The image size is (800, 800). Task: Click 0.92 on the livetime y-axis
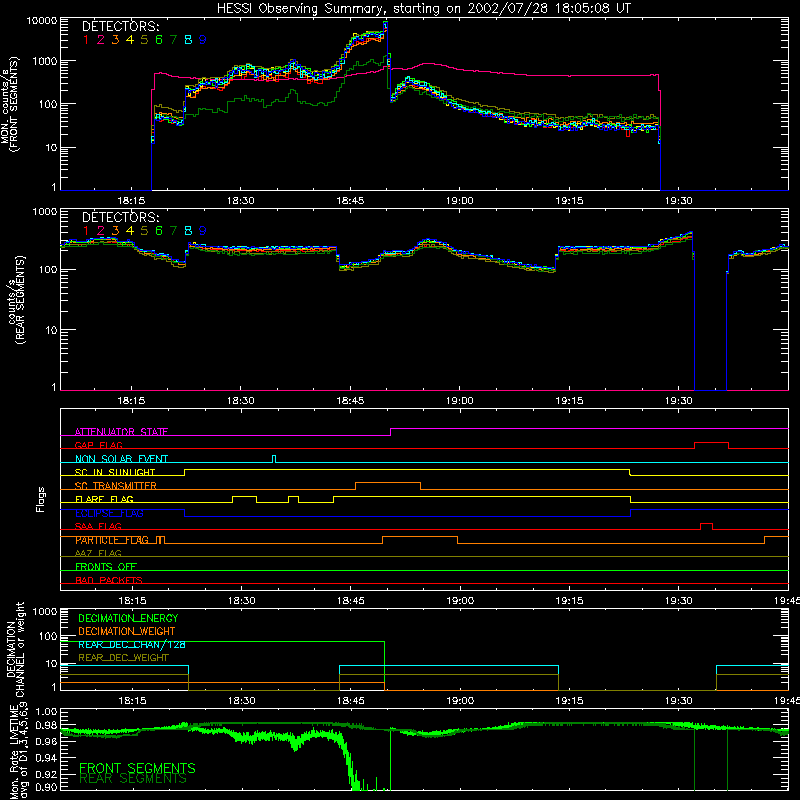click(46, 773)
